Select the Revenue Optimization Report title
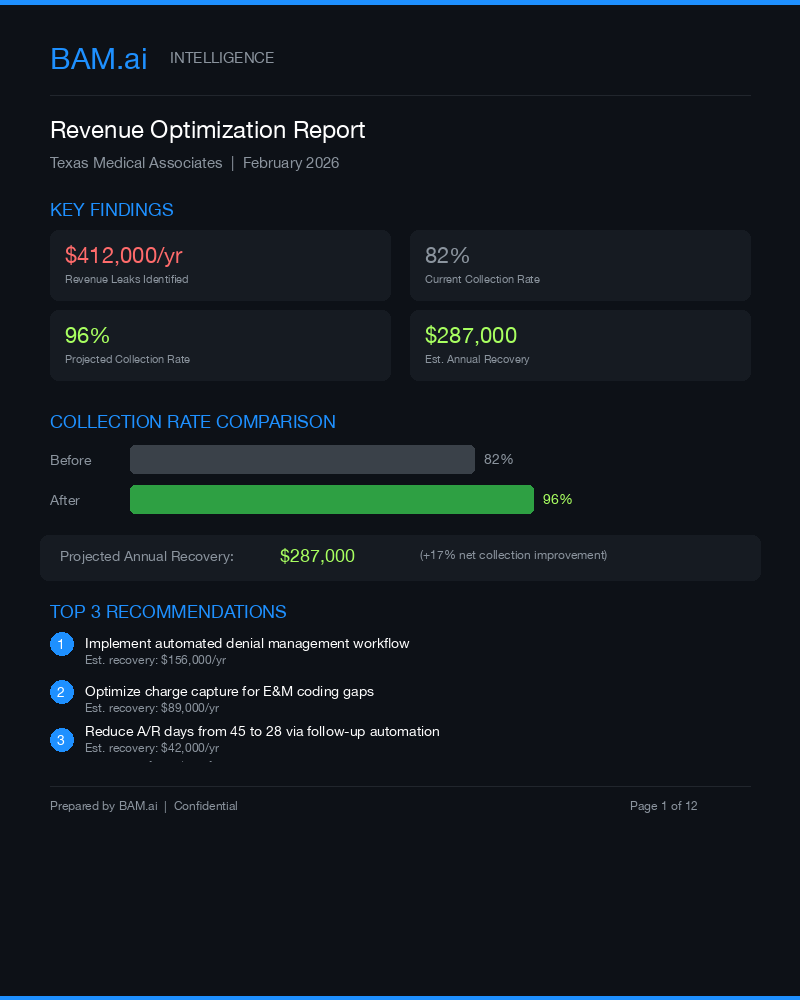 [x=208, y=130]
